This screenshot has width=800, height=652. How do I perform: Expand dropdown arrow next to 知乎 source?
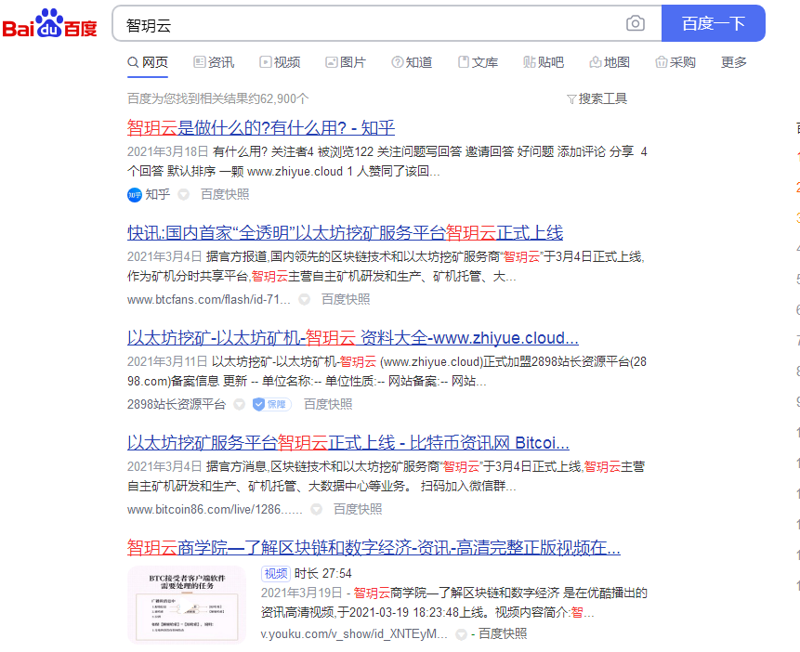pos(183,194)
